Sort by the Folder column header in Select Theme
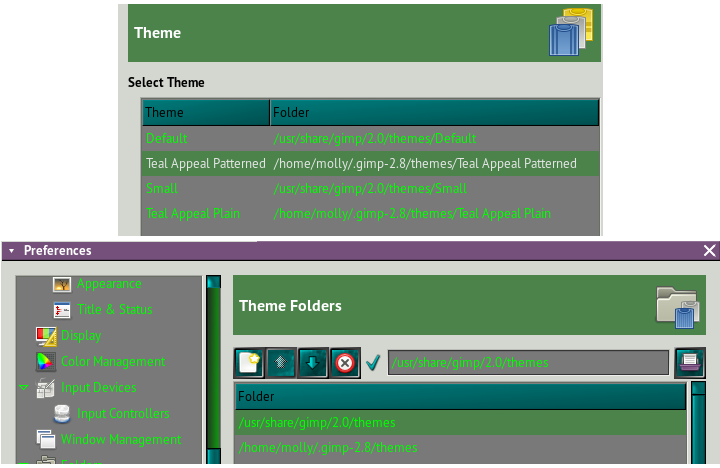 click(x=434, y=113)
